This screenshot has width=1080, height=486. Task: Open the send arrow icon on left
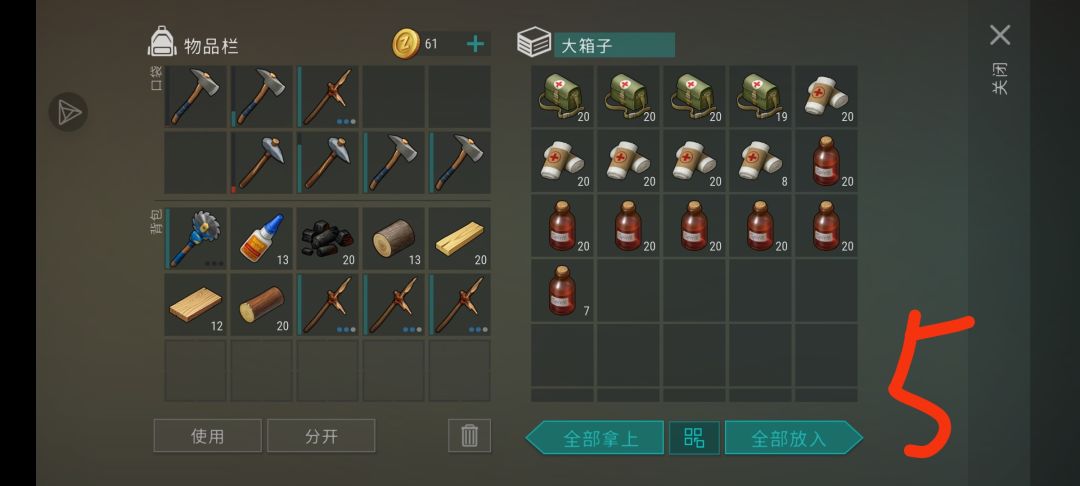click(68, 112)
